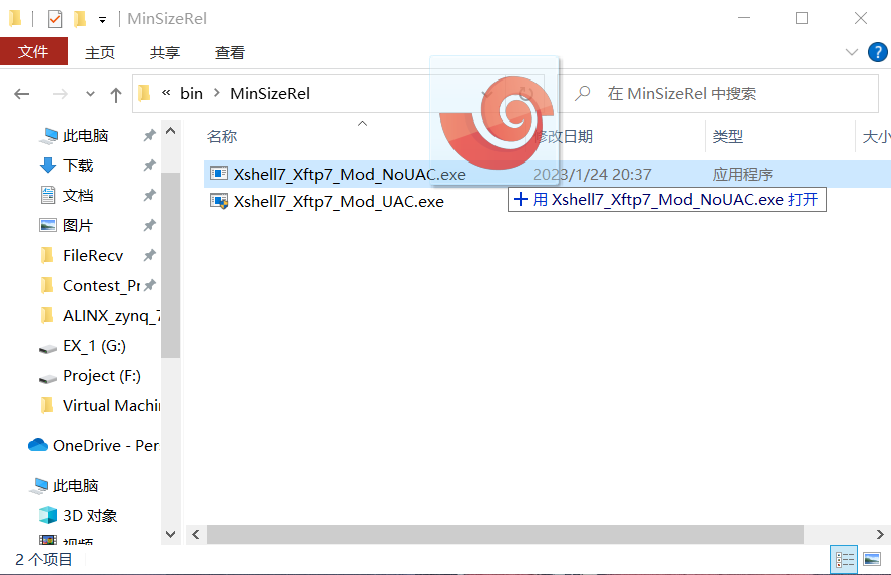Click the pin icon next to 图片
The width and height of the screenshot is (891, 575).
[149, 226]
